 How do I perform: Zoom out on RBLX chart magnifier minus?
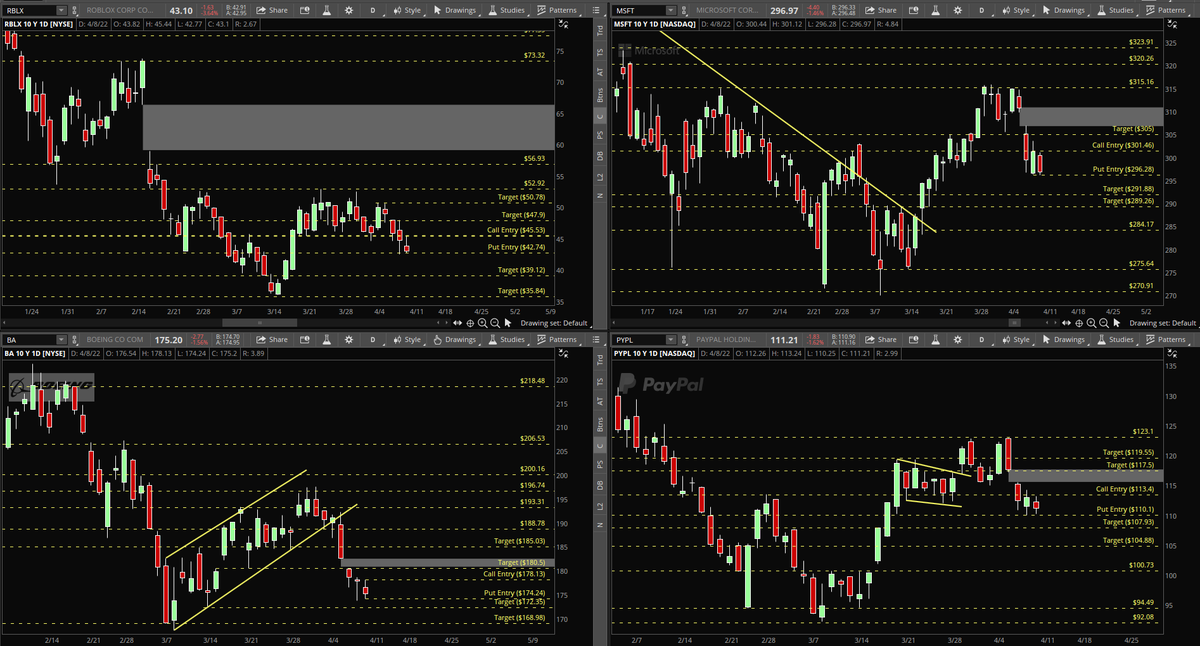tap(495, 323)
